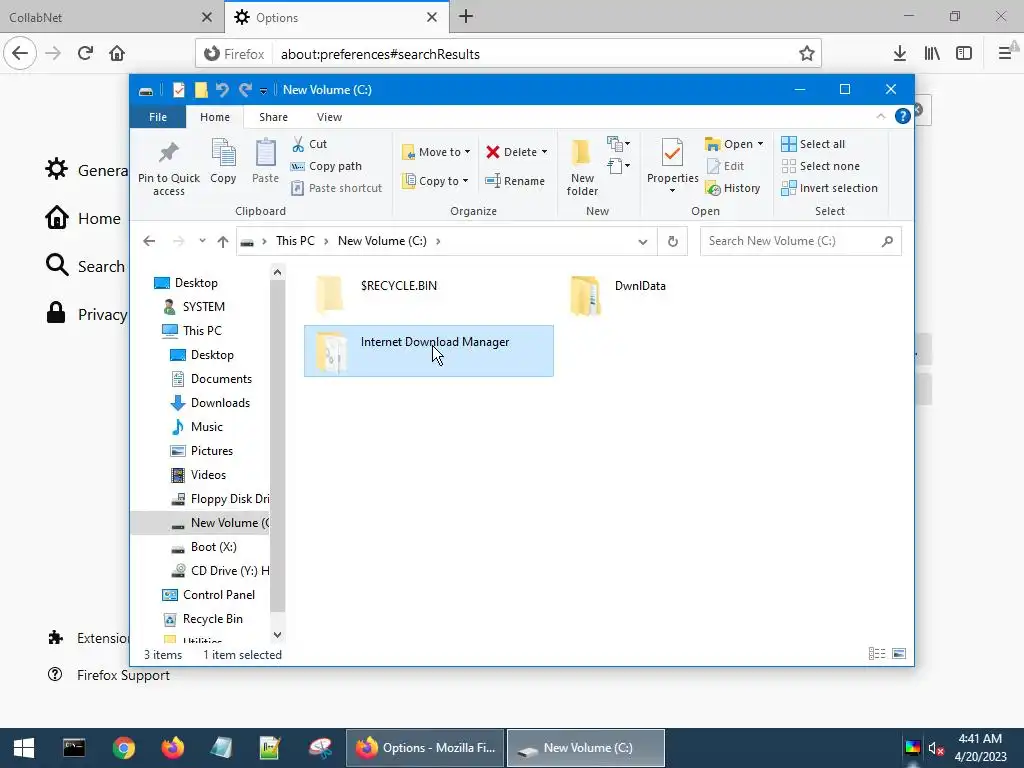Open Firefox Library icon
Screen dimensions: 1024x768
click(x=932, y=54)
